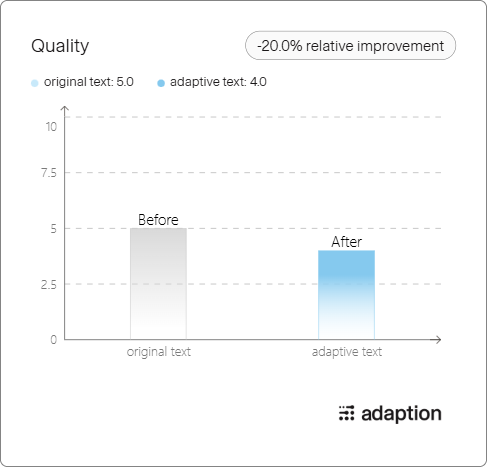Click the 10 tick on the y-axis

tap(51, 127)
